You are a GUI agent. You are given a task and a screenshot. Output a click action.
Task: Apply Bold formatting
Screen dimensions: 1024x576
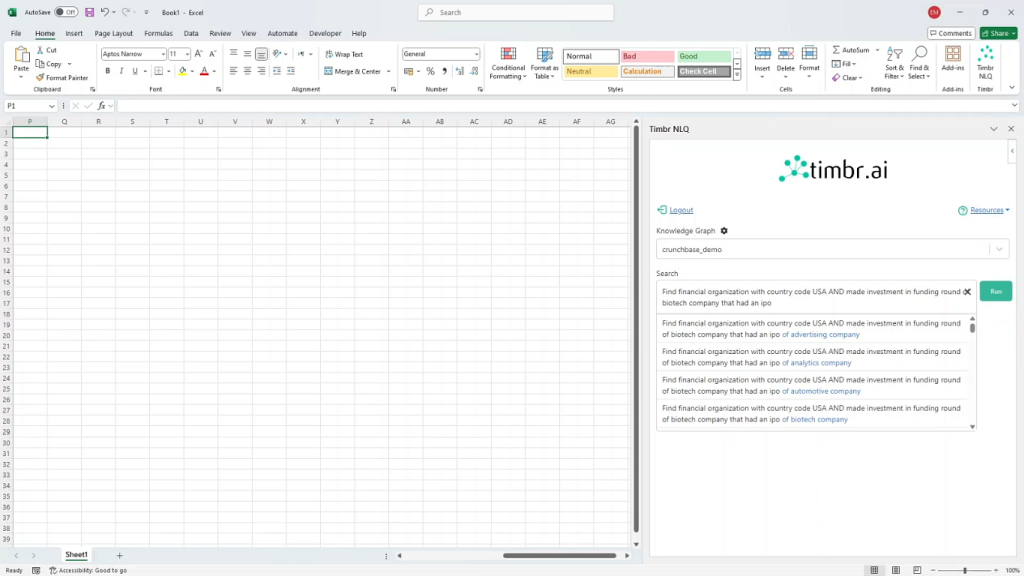108,71
